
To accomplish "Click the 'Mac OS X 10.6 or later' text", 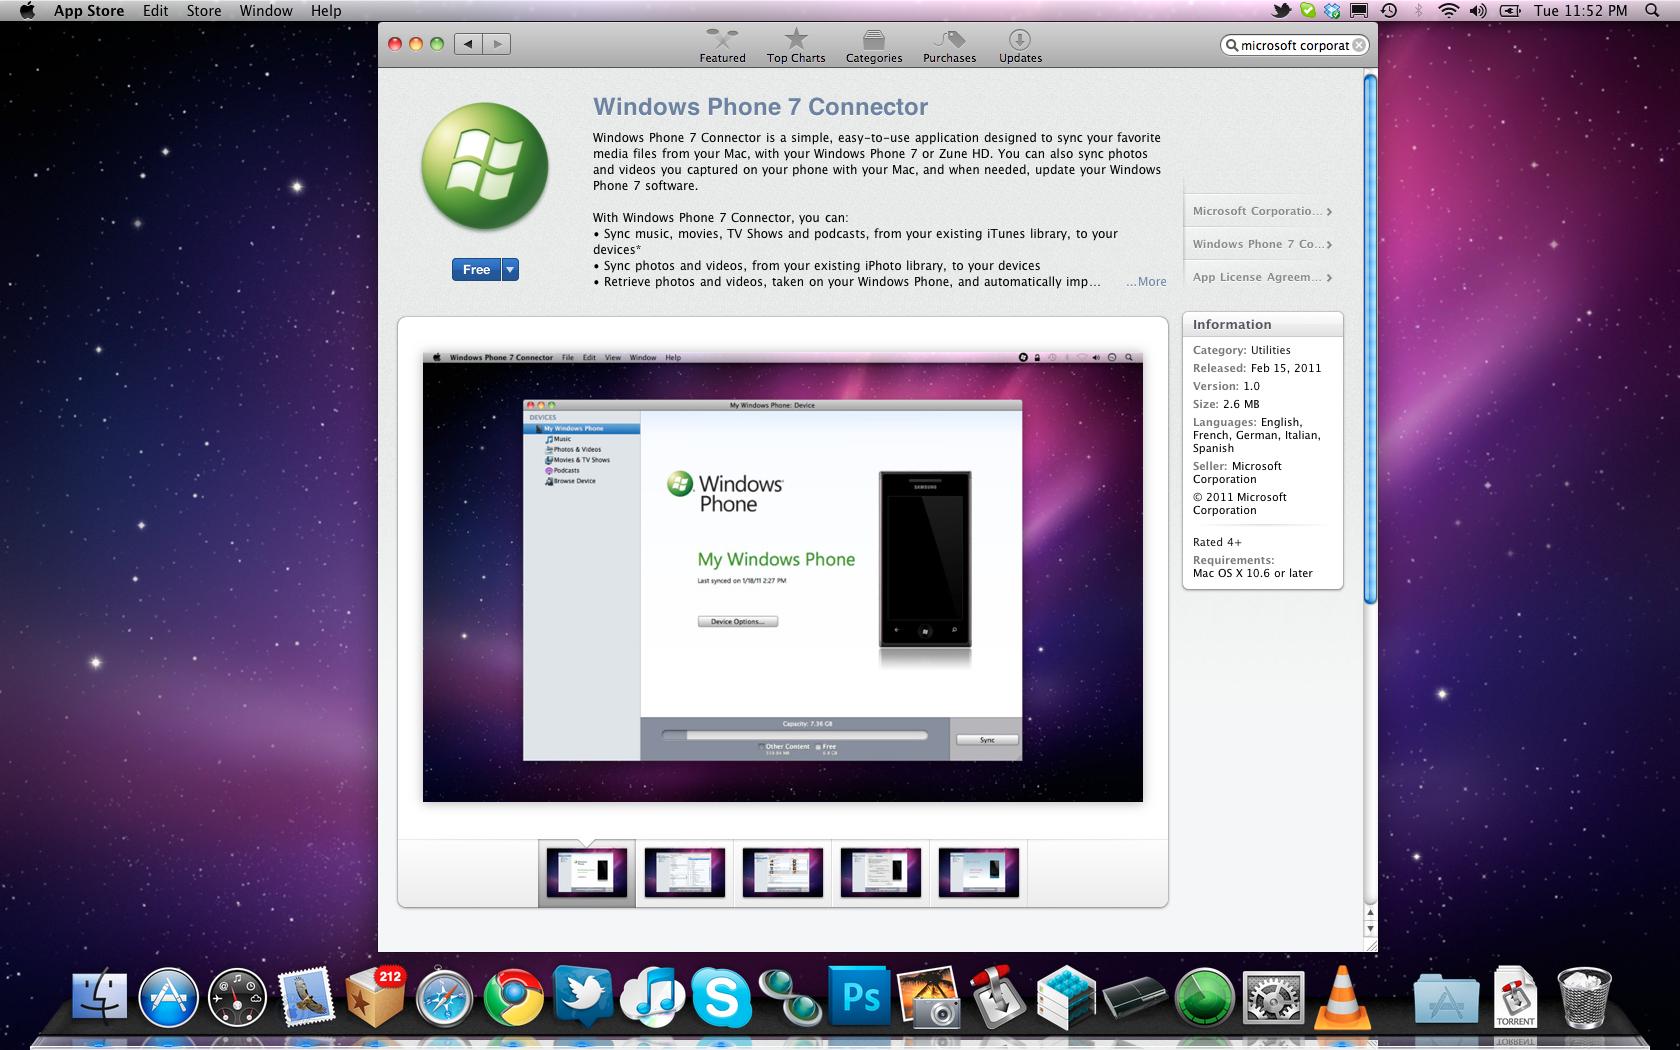I will (x=1253, y=573).
